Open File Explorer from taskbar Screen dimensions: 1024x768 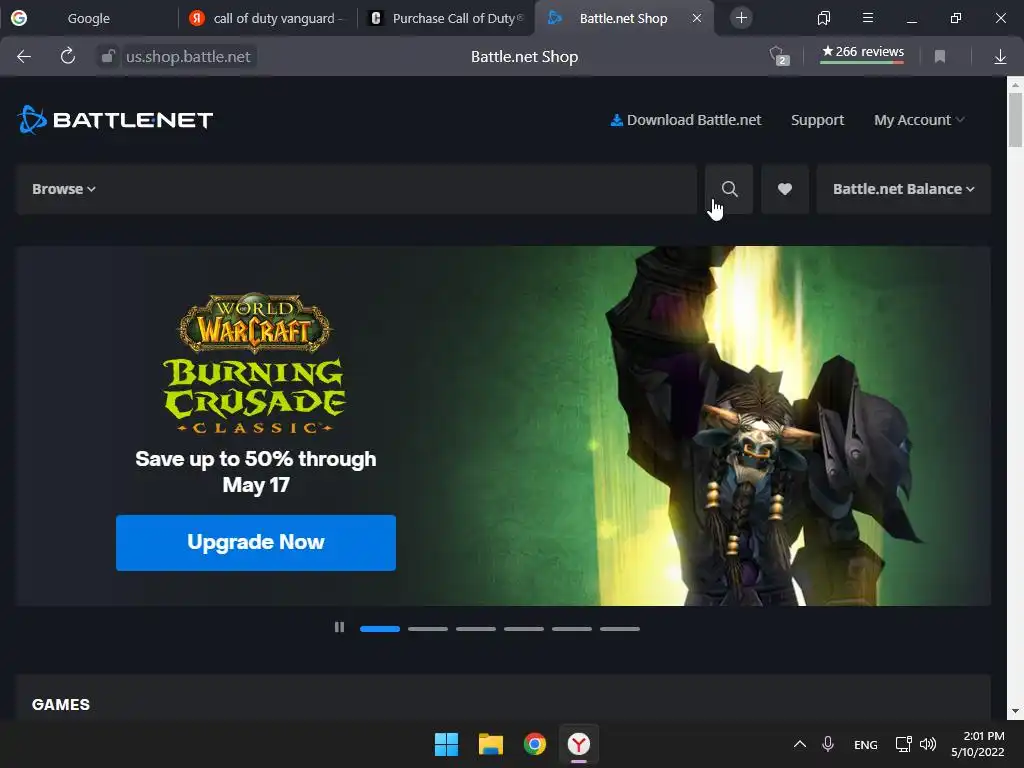pos(490,744)
